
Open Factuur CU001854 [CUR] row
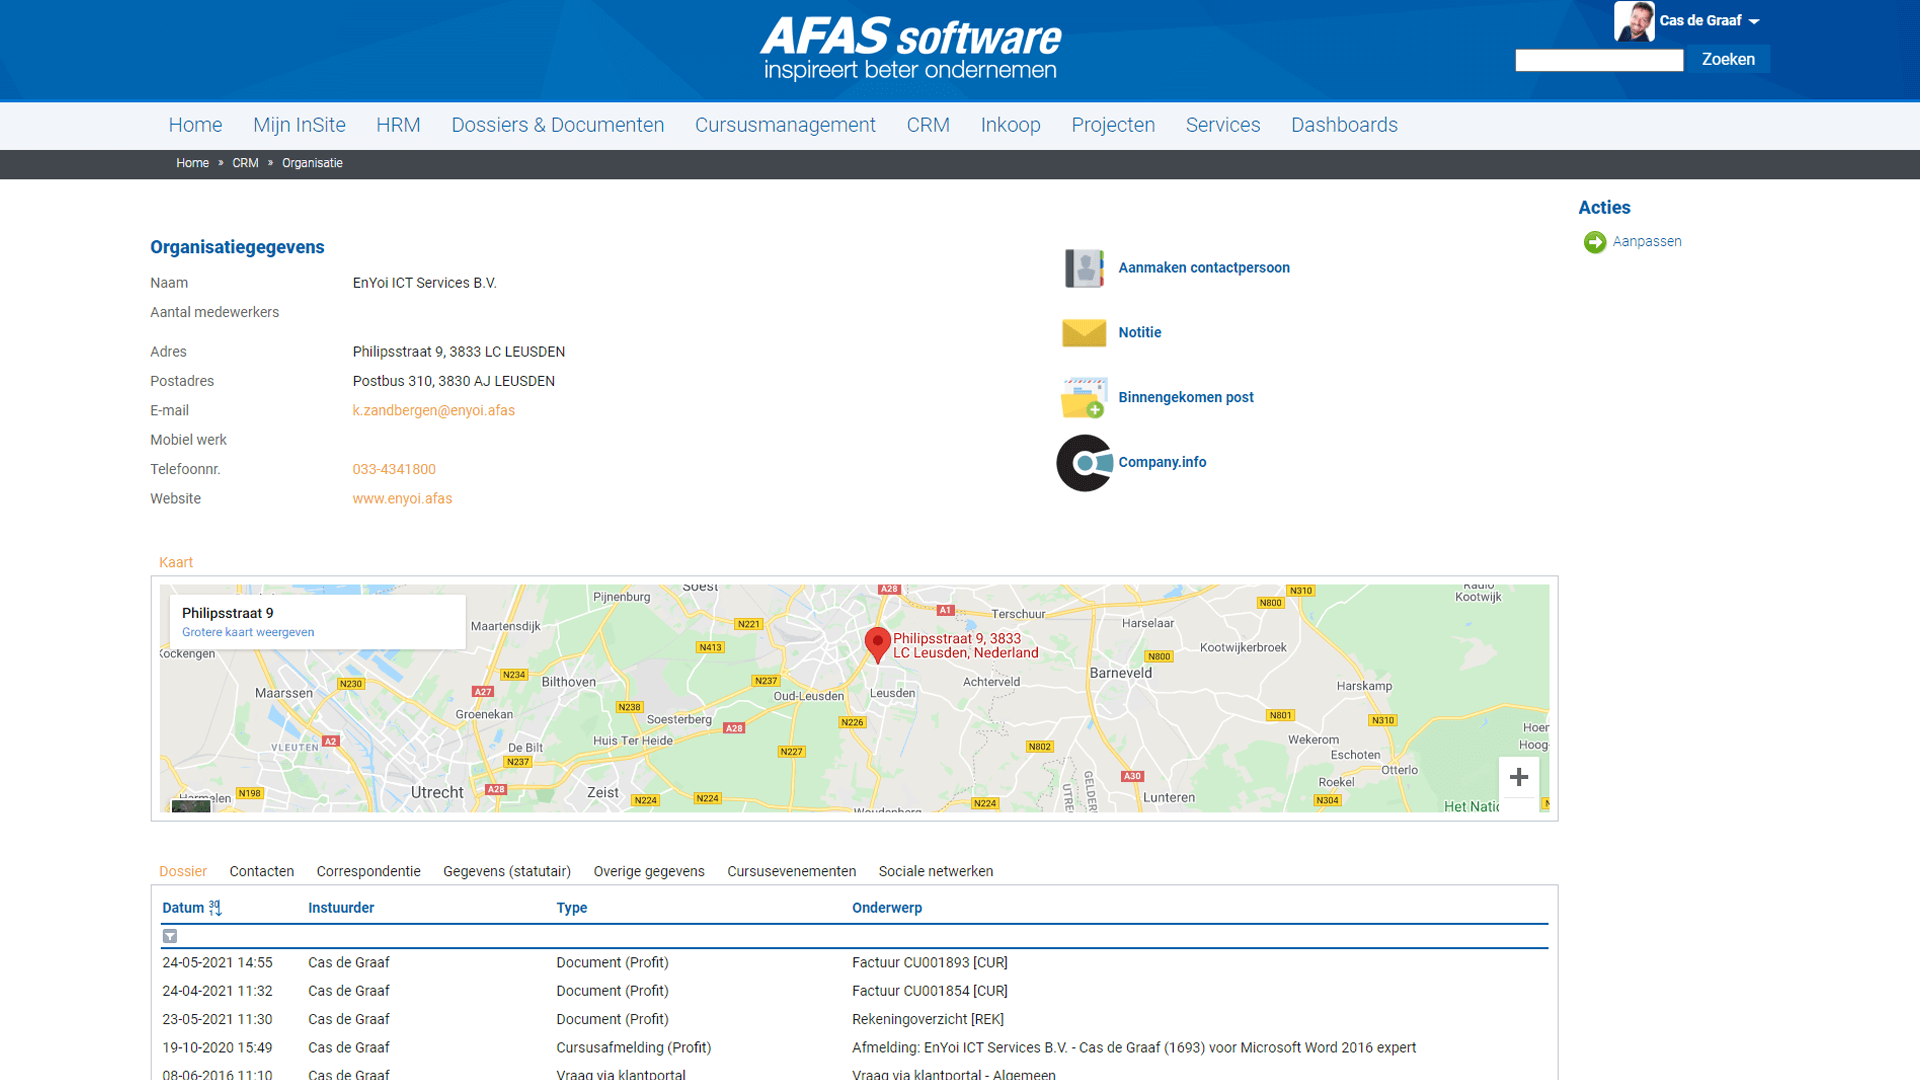click(x=854, y=991)
